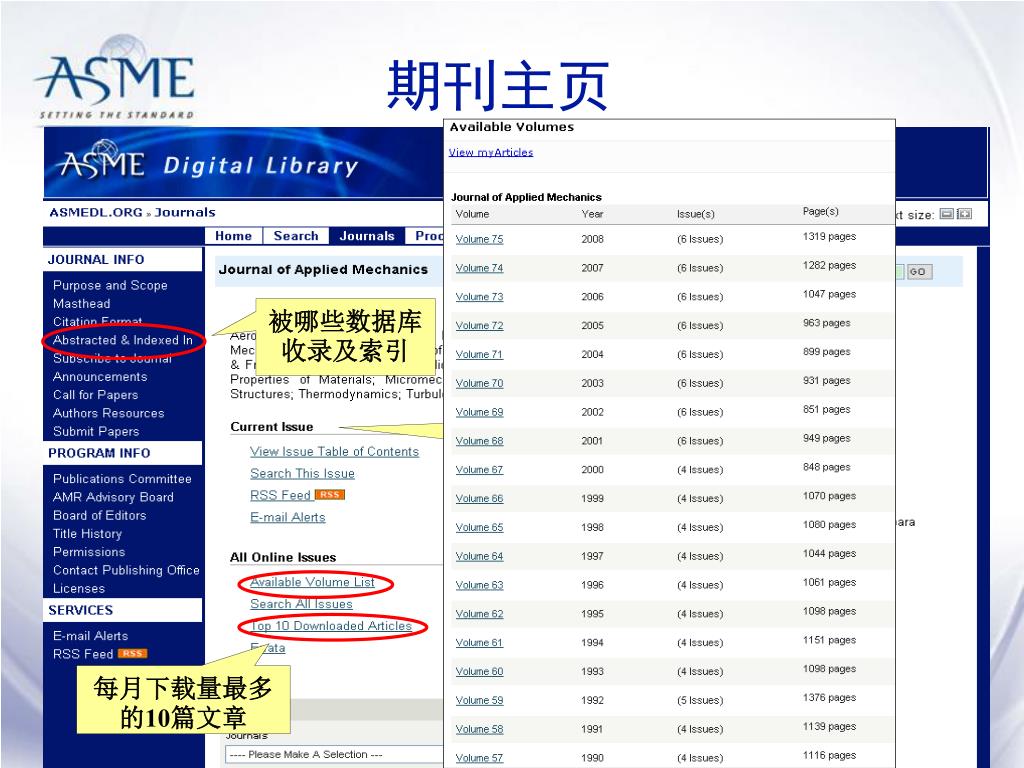Switch to the Journals tab
Screen dimensions: 1024x768
coord(366,236)
